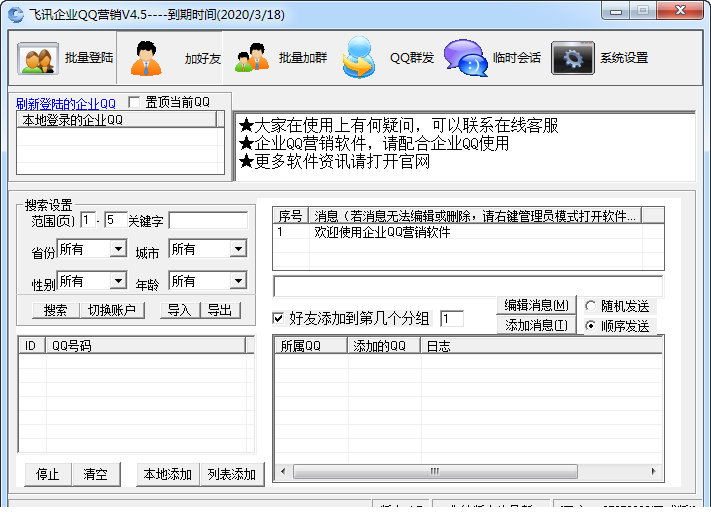Click the 加好友 orange person icon
This screenshot has height=530, width=711.
pyautogui.click(x=146, y=58)
